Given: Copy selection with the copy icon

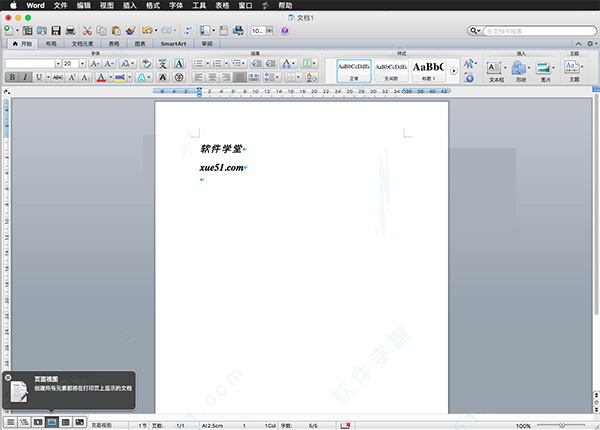Looking at the screenshot, I should click(102, 31).
